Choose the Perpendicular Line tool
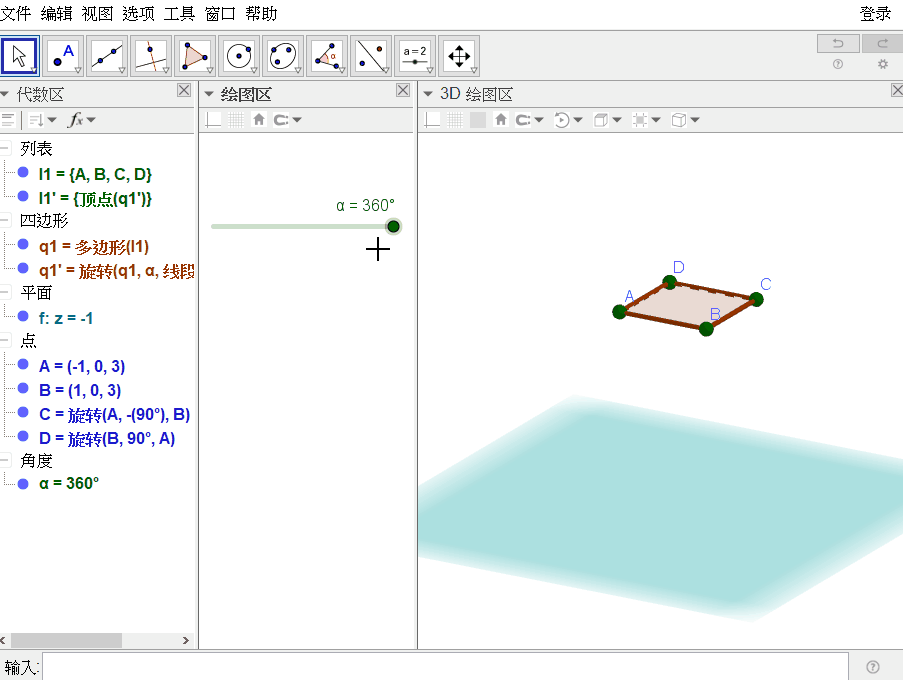Image resolution: width=903 pixels, height=680 pixels. coord(151,56)
